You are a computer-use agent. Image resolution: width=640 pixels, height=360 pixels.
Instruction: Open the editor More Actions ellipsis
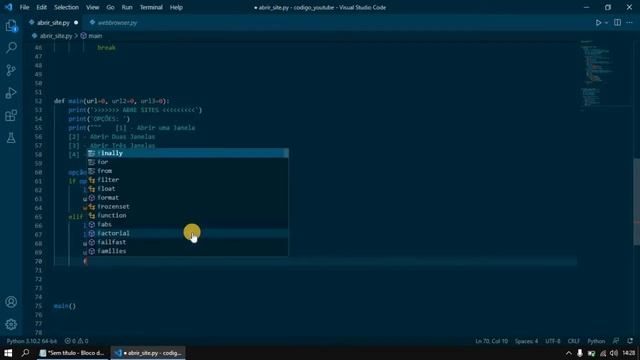pos(629,23)
